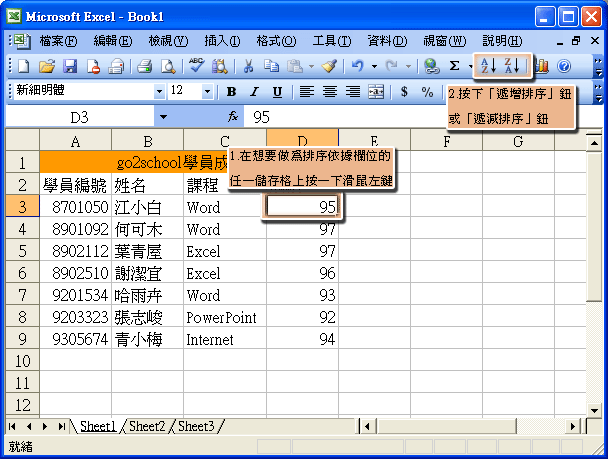Sort ascending with the A-Z button

[x=488, y=66]
